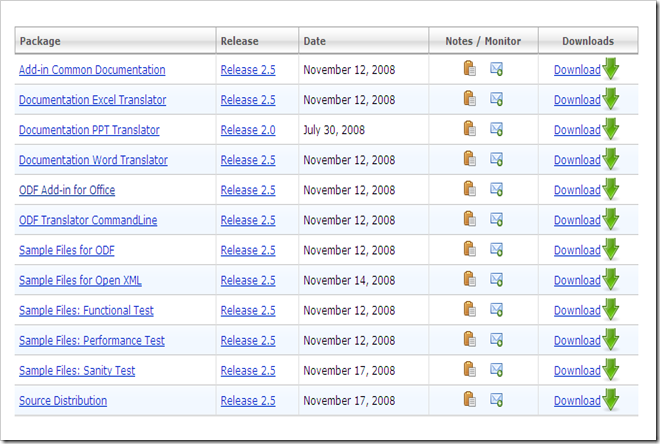Viewport: 660px width, 444px height.
Task: Click Download text link for Sample Files: Sanity Test
Action: (577, 371)
